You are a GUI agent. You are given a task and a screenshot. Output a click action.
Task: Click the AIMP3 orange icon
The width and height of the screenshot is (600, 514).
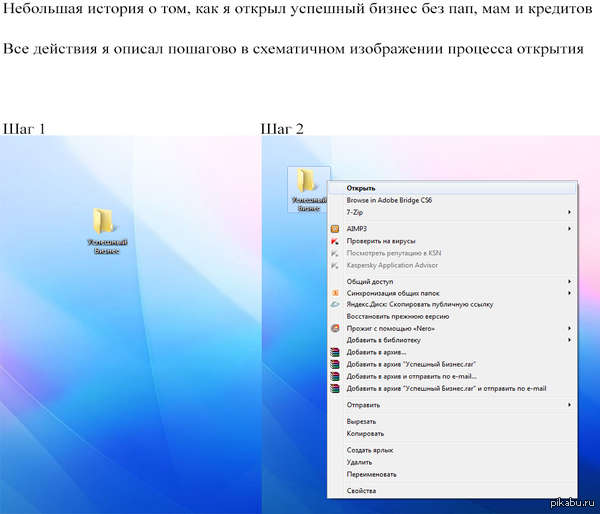335,229
